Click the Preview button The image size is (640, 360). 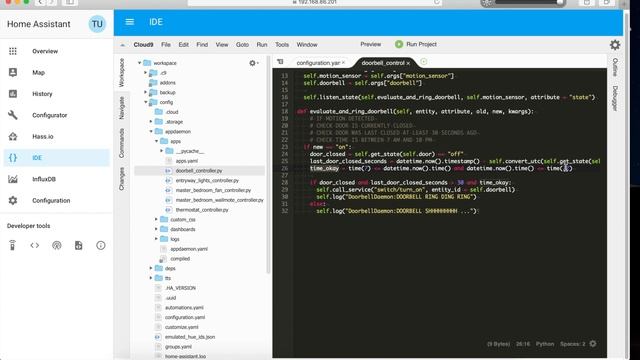(370, 44)
